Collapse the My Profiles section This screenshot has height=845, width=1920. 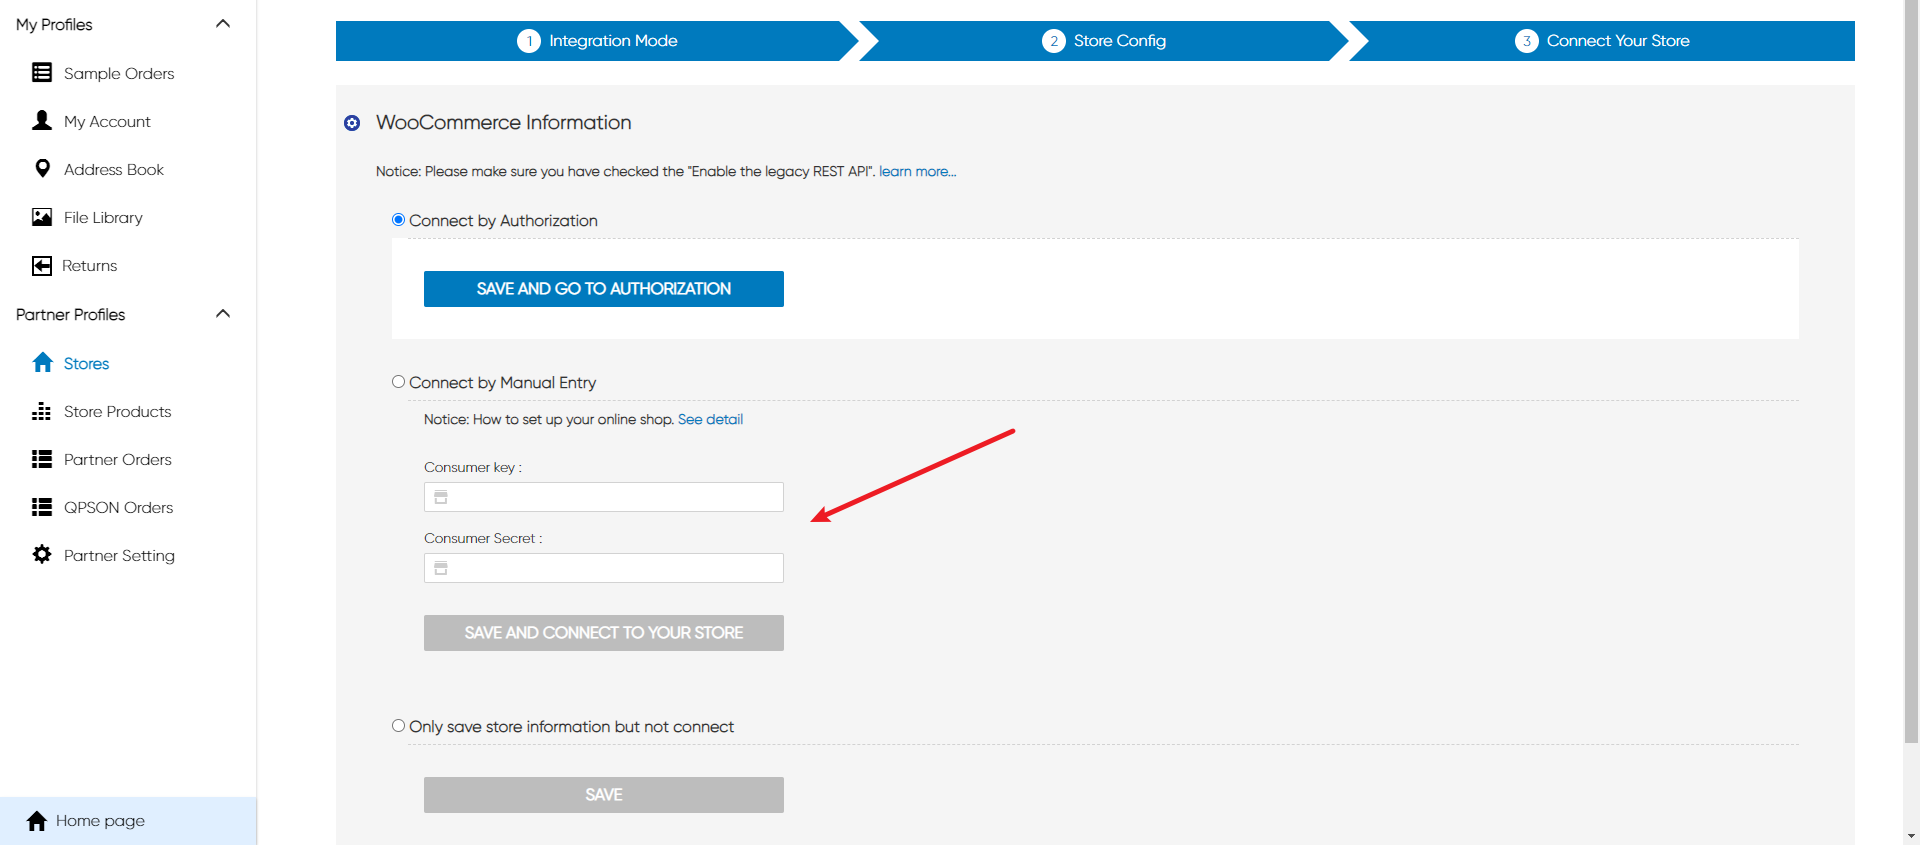223,24
